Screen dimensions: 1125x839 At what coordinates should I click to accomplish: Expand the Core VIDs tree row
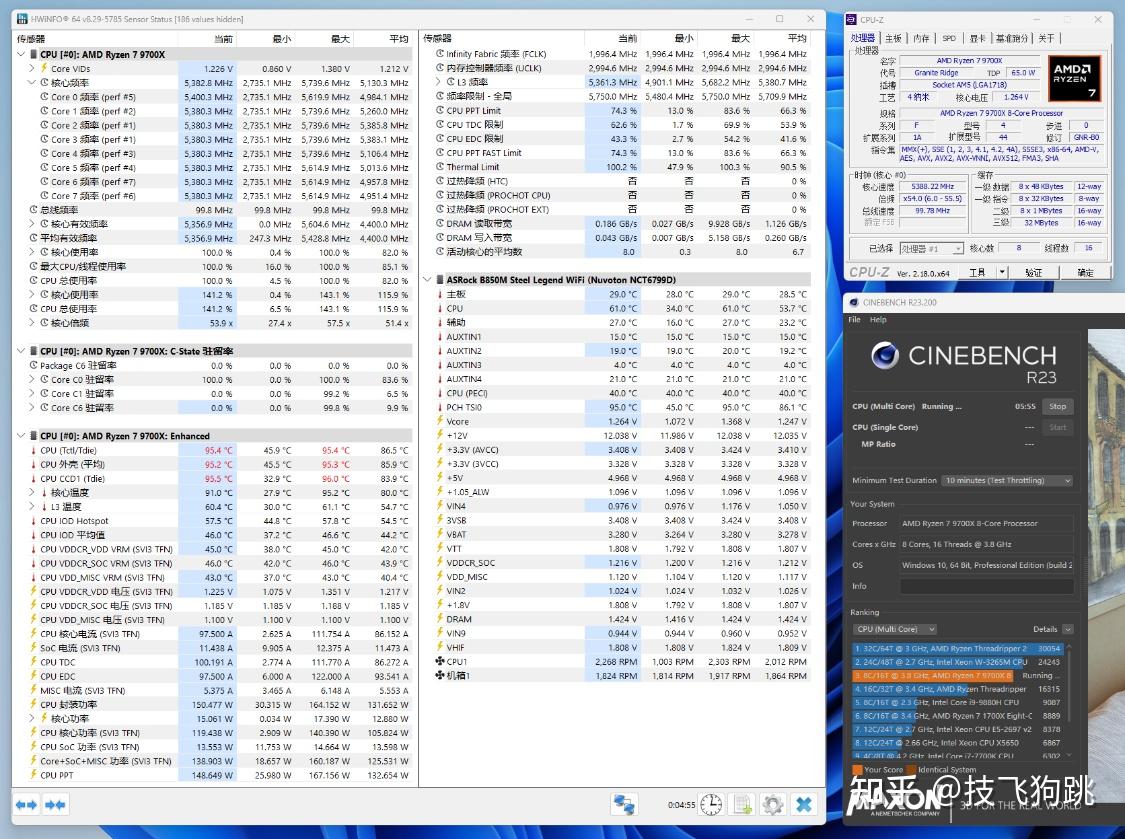click(x=32, y=68)
